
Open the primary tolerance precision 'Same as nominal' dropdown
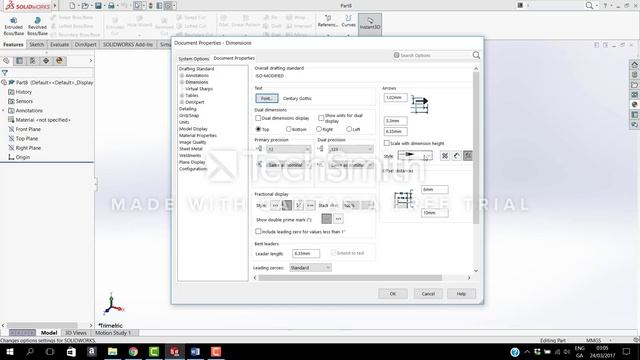[289, 165]
